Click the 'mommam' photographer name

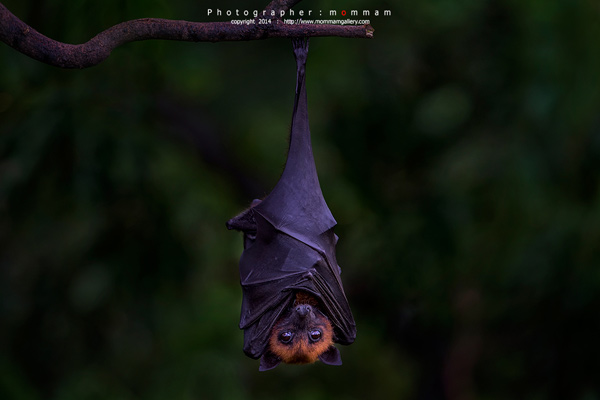click(x=361, y=12)
